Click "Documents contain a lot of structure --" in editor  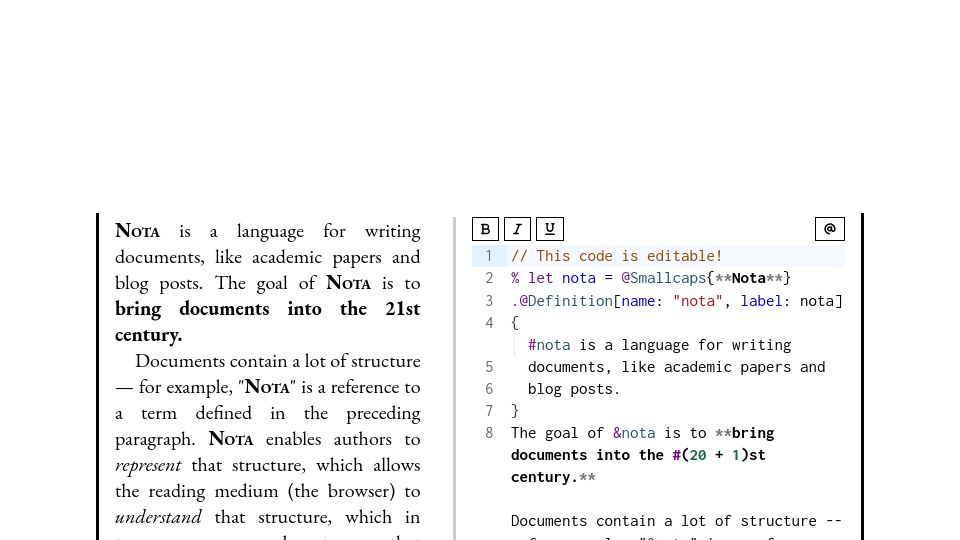point(677,521)
